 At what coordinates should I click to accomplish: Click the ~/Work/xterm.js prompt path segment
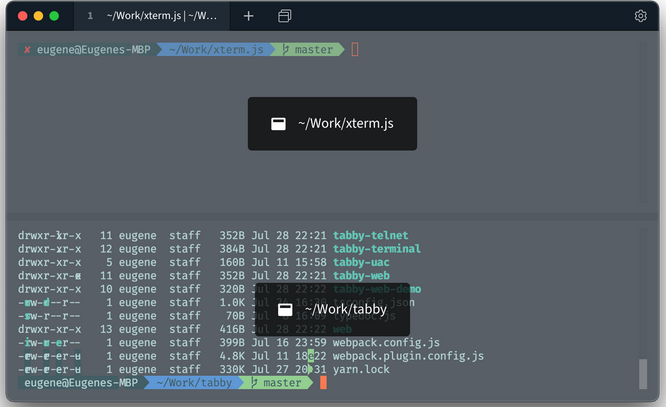216,50
